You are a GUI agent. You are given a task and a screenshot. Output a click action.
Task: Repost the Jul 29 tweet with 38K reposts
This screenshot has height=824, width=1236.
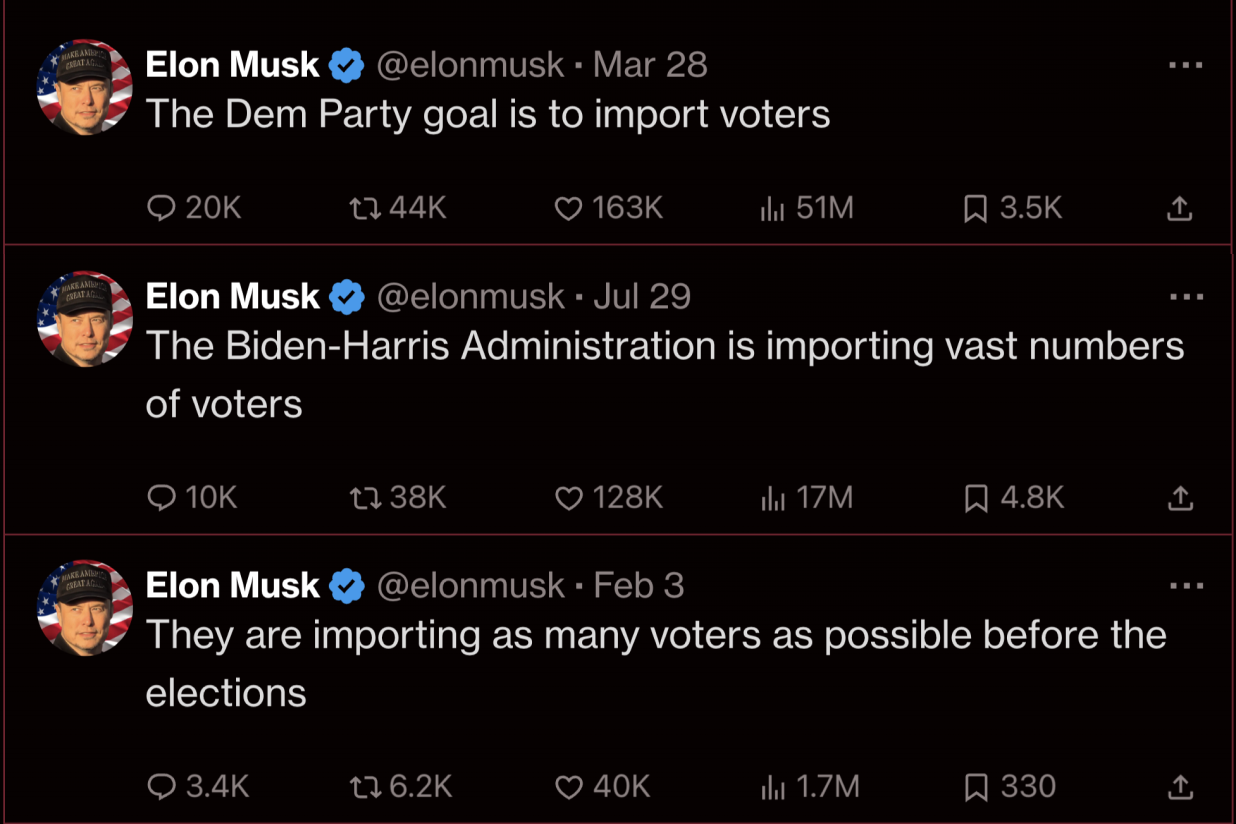[362, 497]
